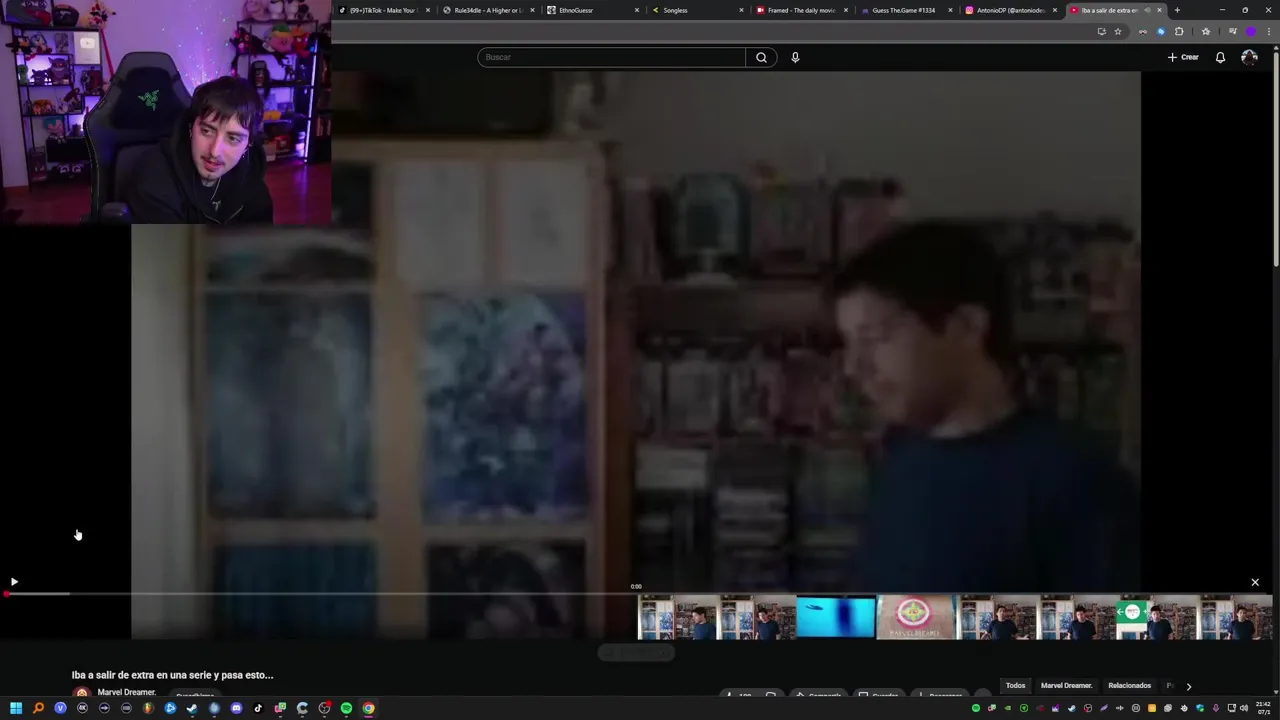This screenshot has height=720, width=1280.
Task: Open the YouTube account avatar menu
Action: (1249, 57)
